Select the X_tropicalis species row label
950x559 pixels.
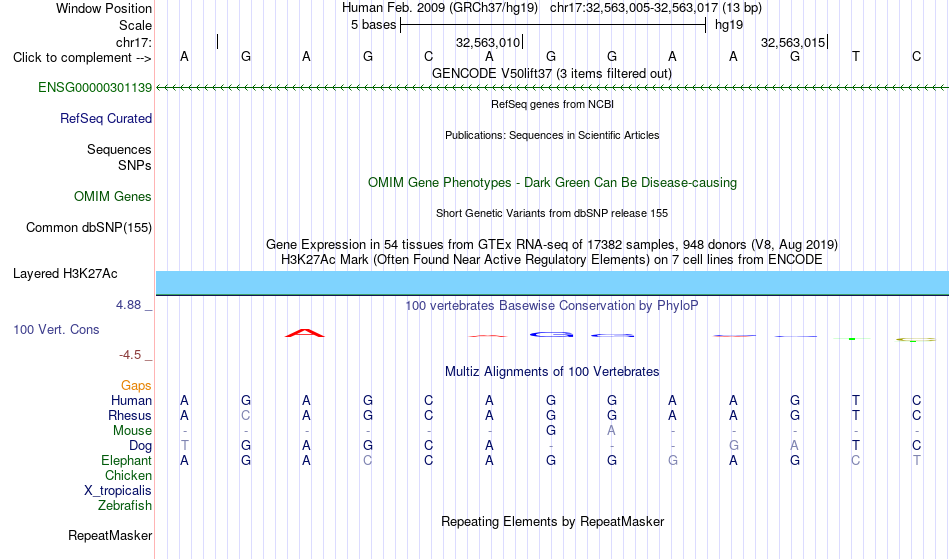pos(118,491)
